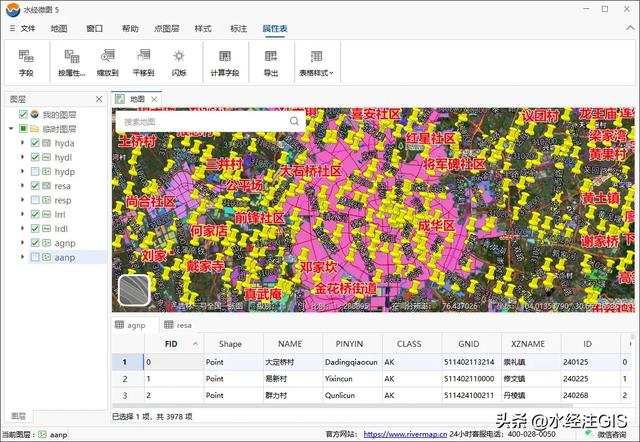The height and width of the screenshot is (442, 640).
Task: Toggle the 临时图层 checkbox
Action: pos(23,129)
